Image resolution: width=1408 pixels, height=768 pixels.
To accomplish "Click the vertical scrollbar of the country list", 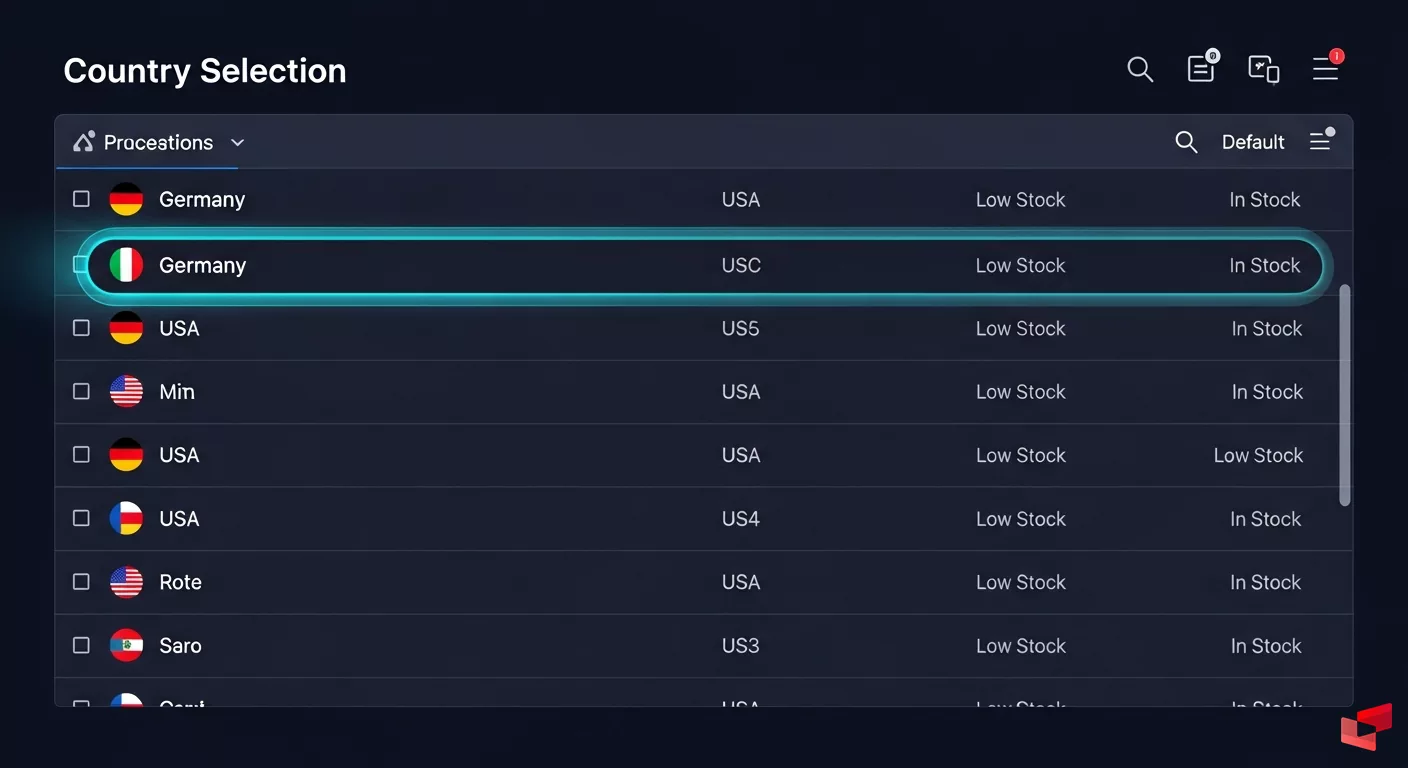I will pyautogui.click(x=1345, y=395).
